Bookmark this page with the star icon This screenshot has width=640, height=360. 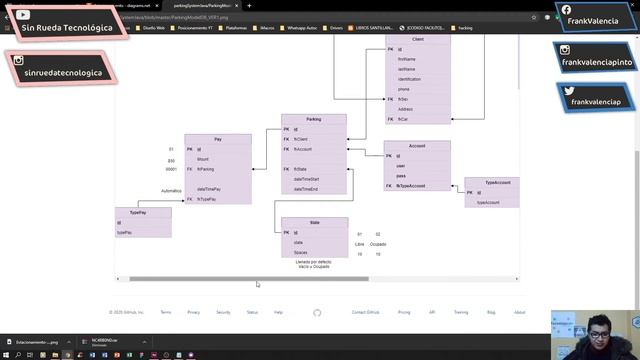(x=533, y=18)
